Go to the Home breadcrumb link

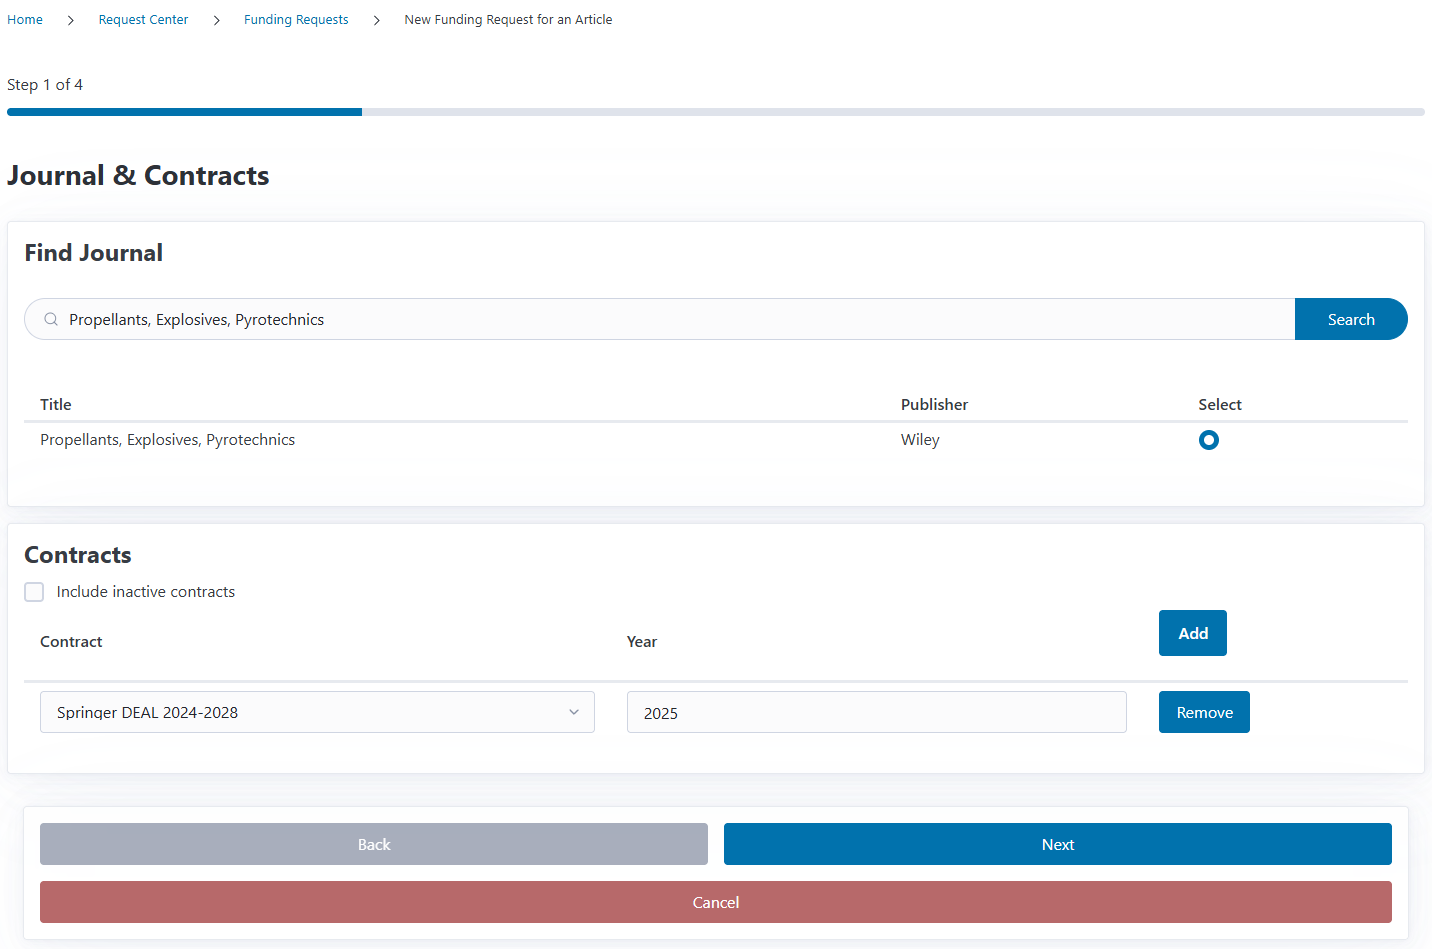pyautogui.click(x=25, y=20)
